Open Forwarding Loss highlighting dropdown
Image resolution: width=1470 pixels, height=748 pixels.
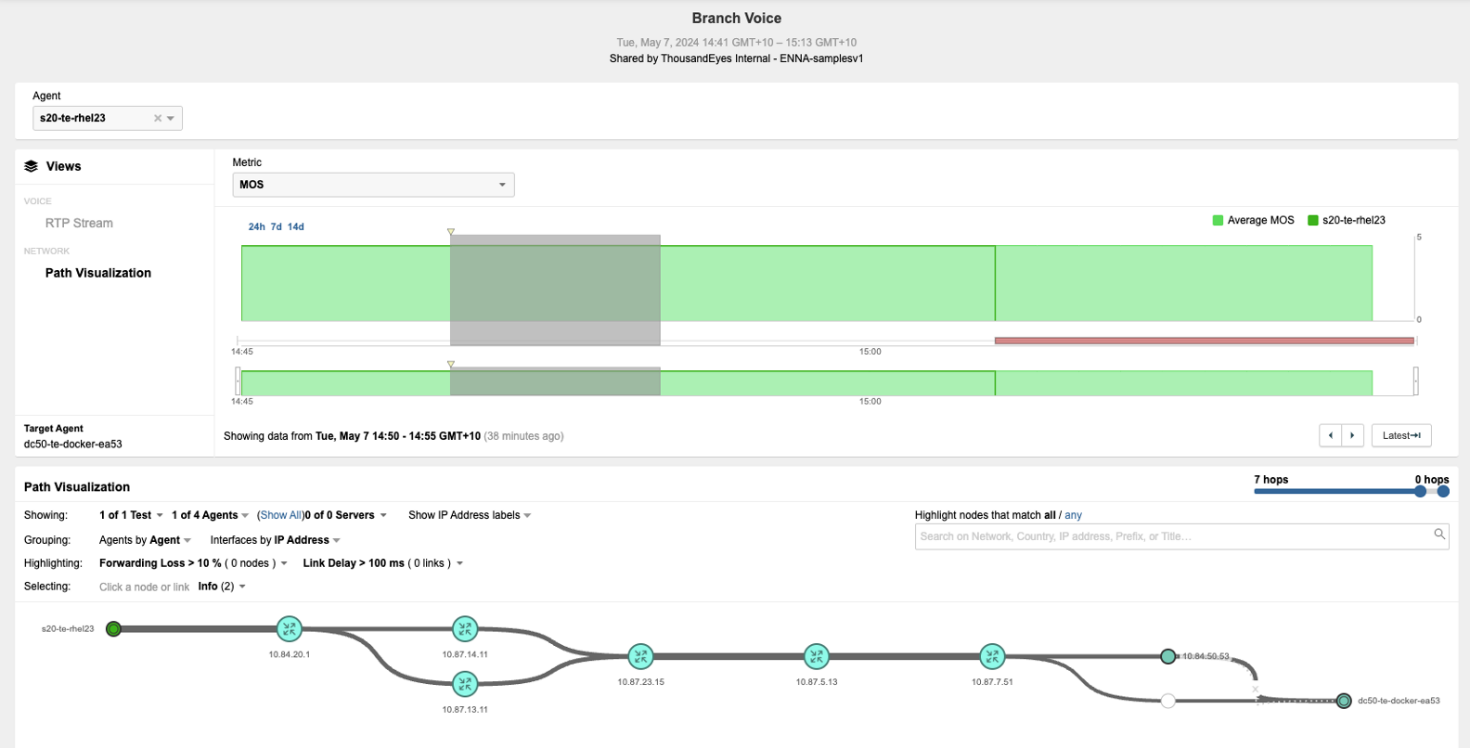(193, 563)
